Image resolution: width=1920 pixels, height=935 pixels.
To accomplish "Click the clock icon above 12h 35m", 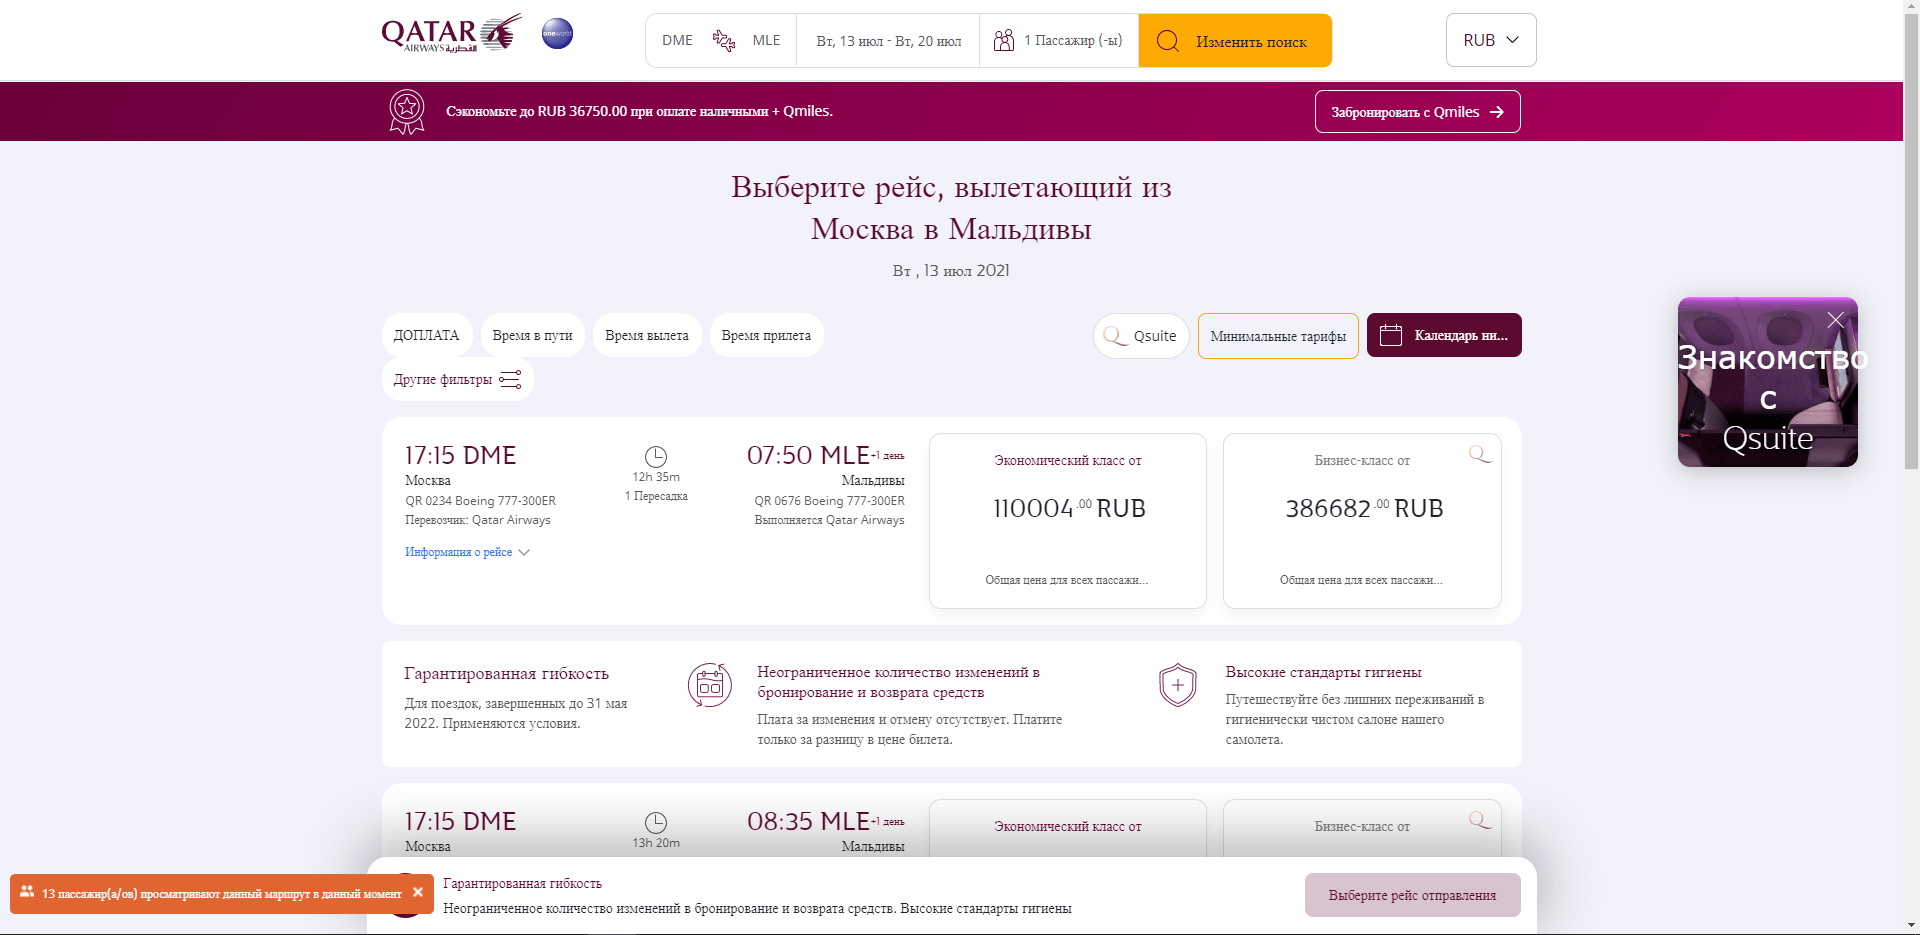I will [x=656, y=457].
